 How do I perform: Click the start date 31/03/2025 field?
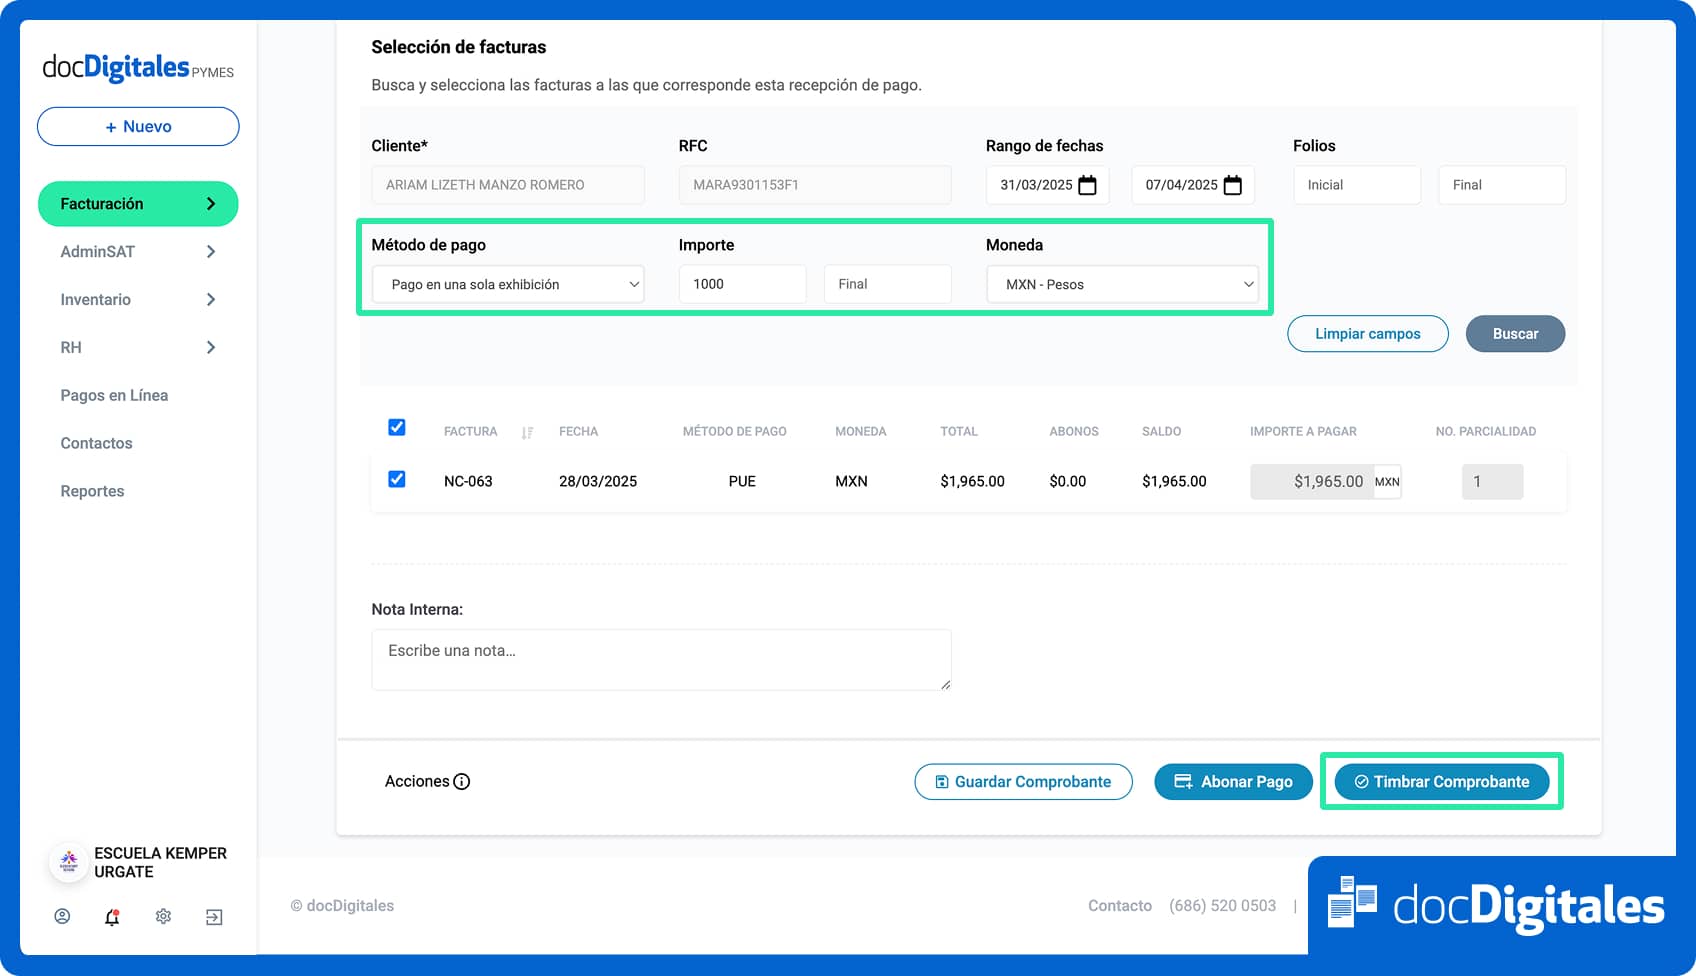(1048, 185)
